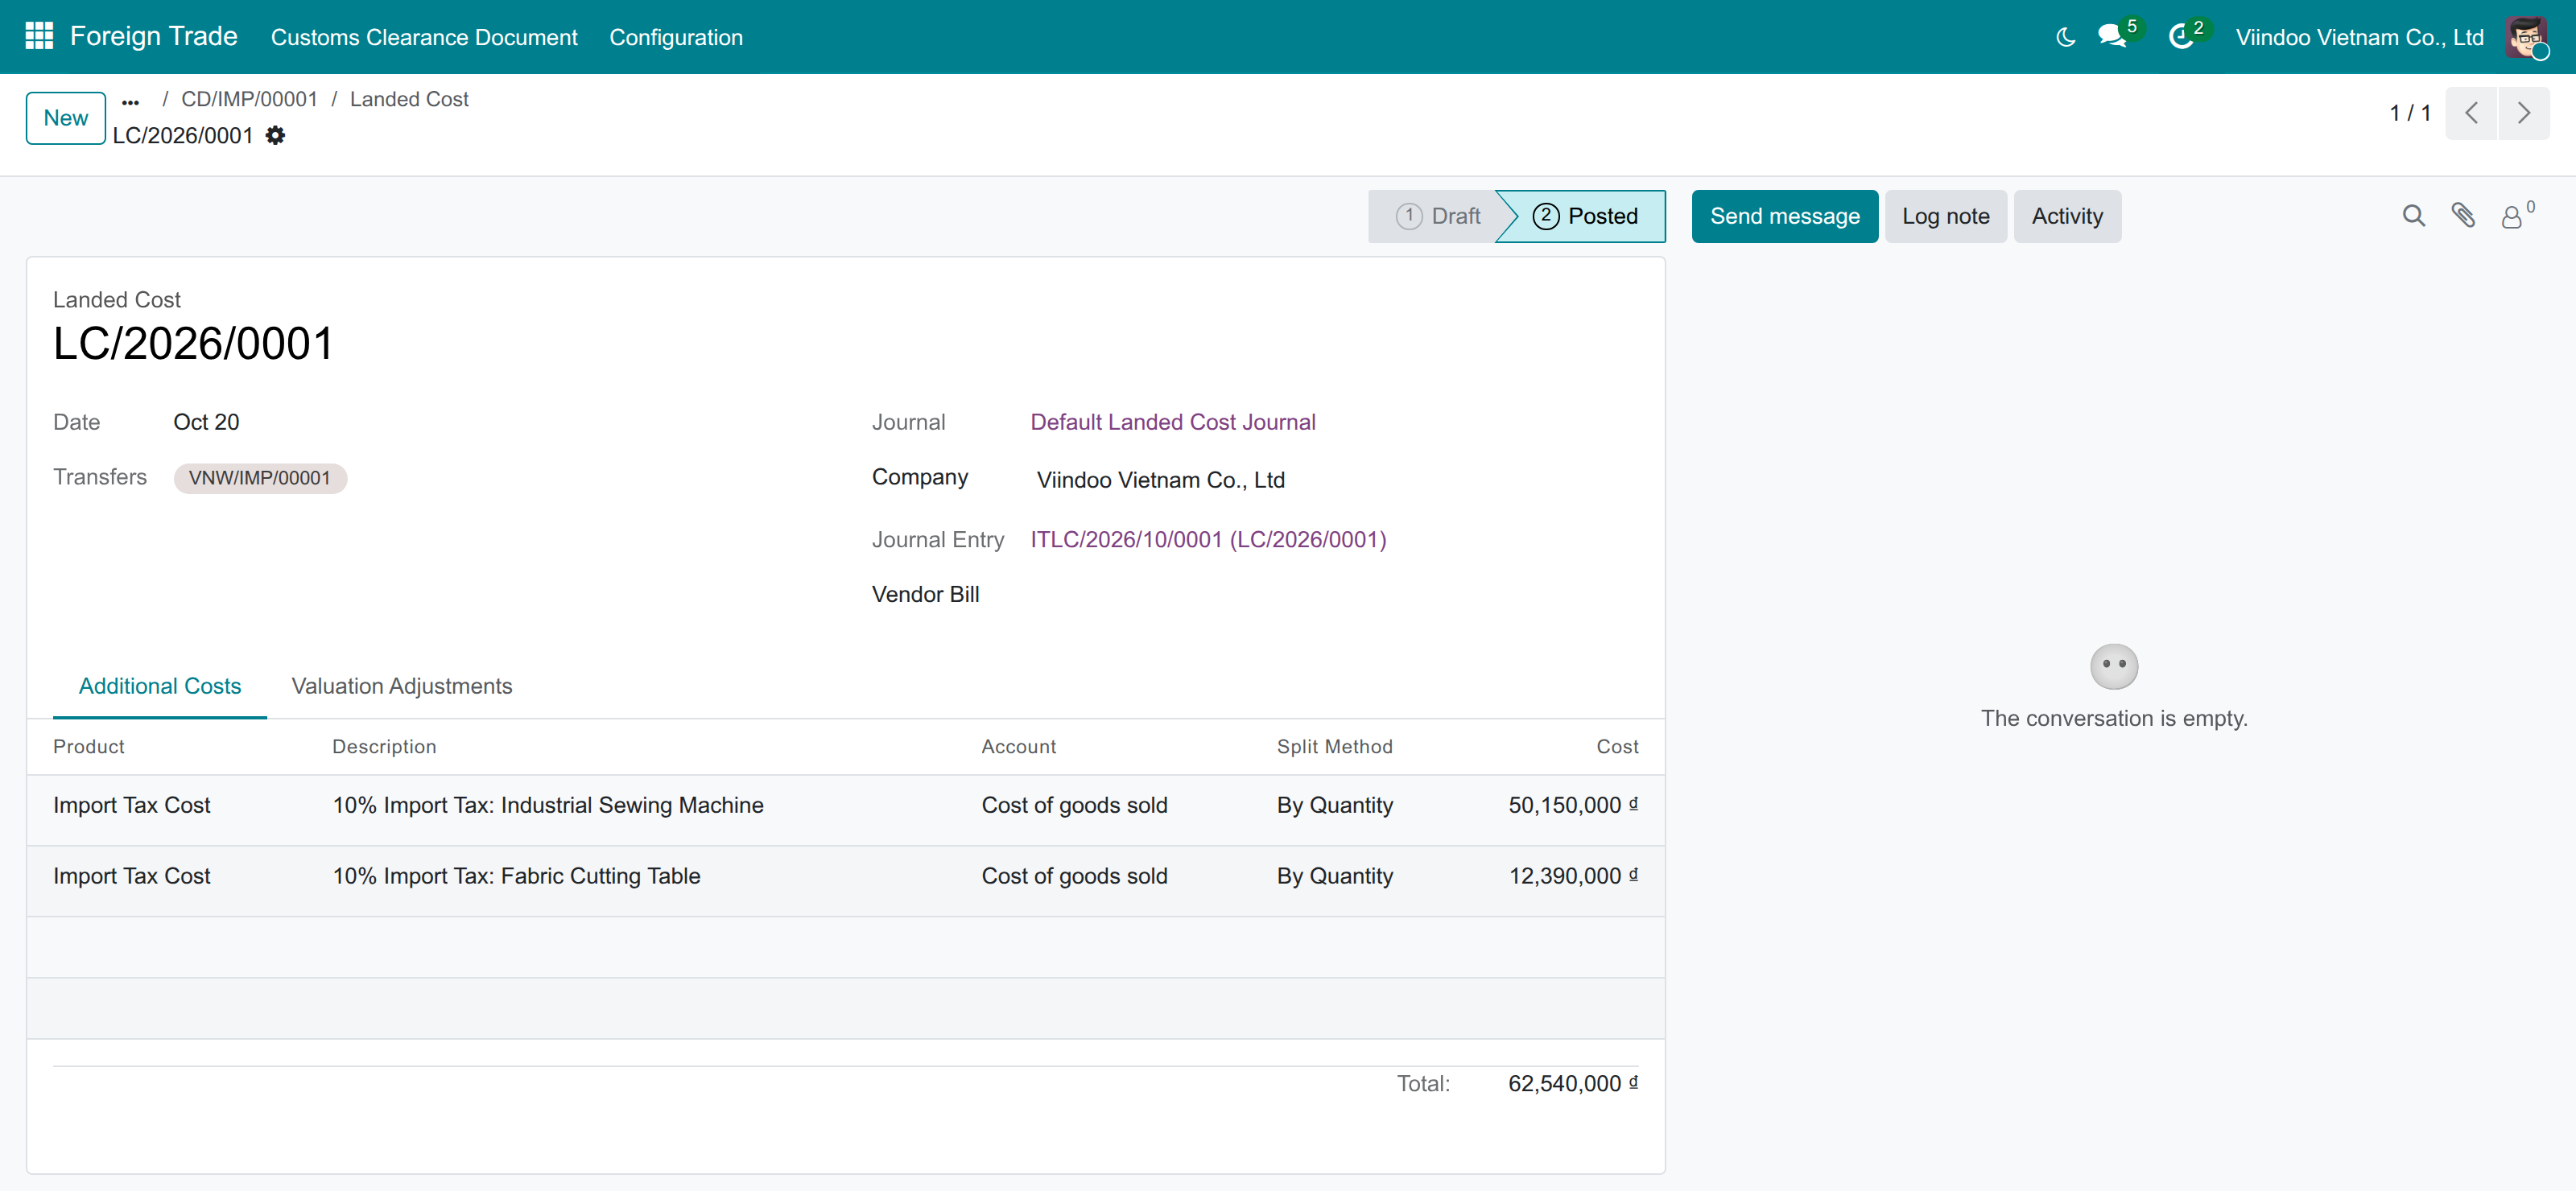Switch to Additional Costs tab
Screen dimensions: 2576x1191
pyautogui.click(x=160, y=686)
